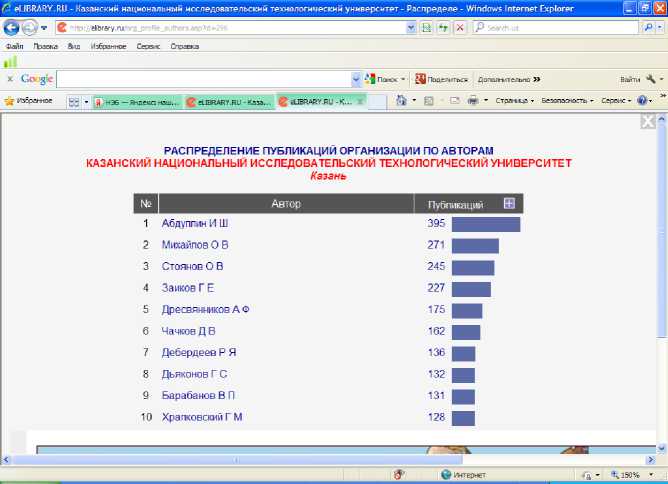The height and width of the screenshot is (484, 668).
Task: Expand the tab list dropdown arrow
Action: (86, 102)
